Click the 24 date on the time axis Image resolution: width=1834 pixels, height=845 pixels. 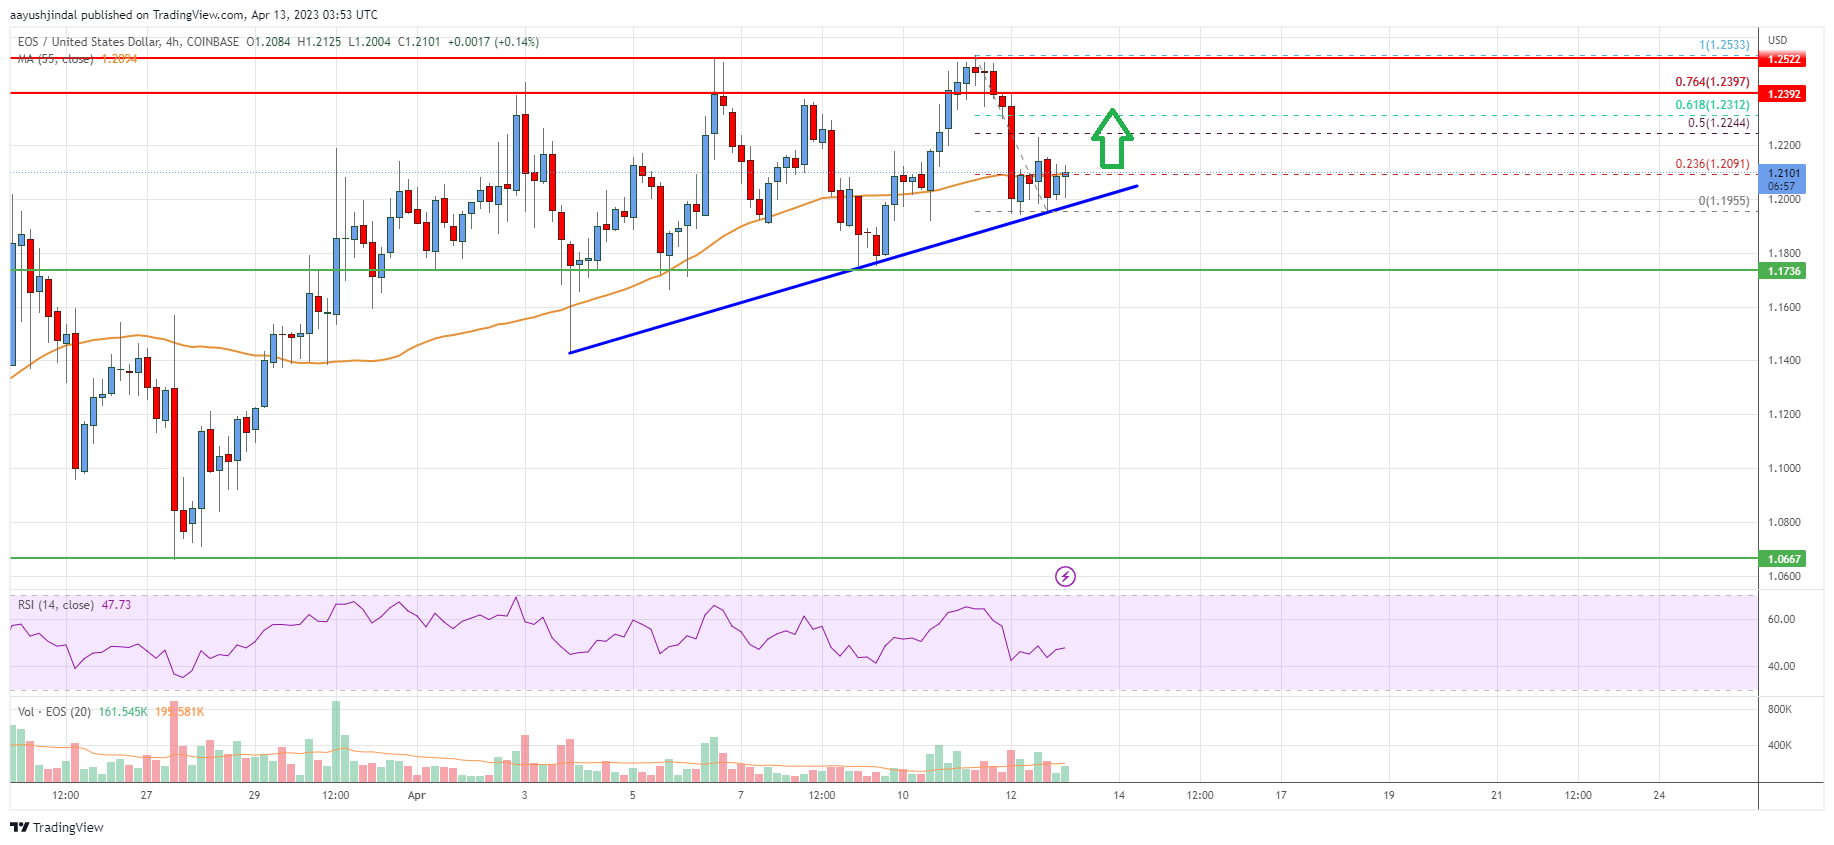click(x=1659, y=796)
